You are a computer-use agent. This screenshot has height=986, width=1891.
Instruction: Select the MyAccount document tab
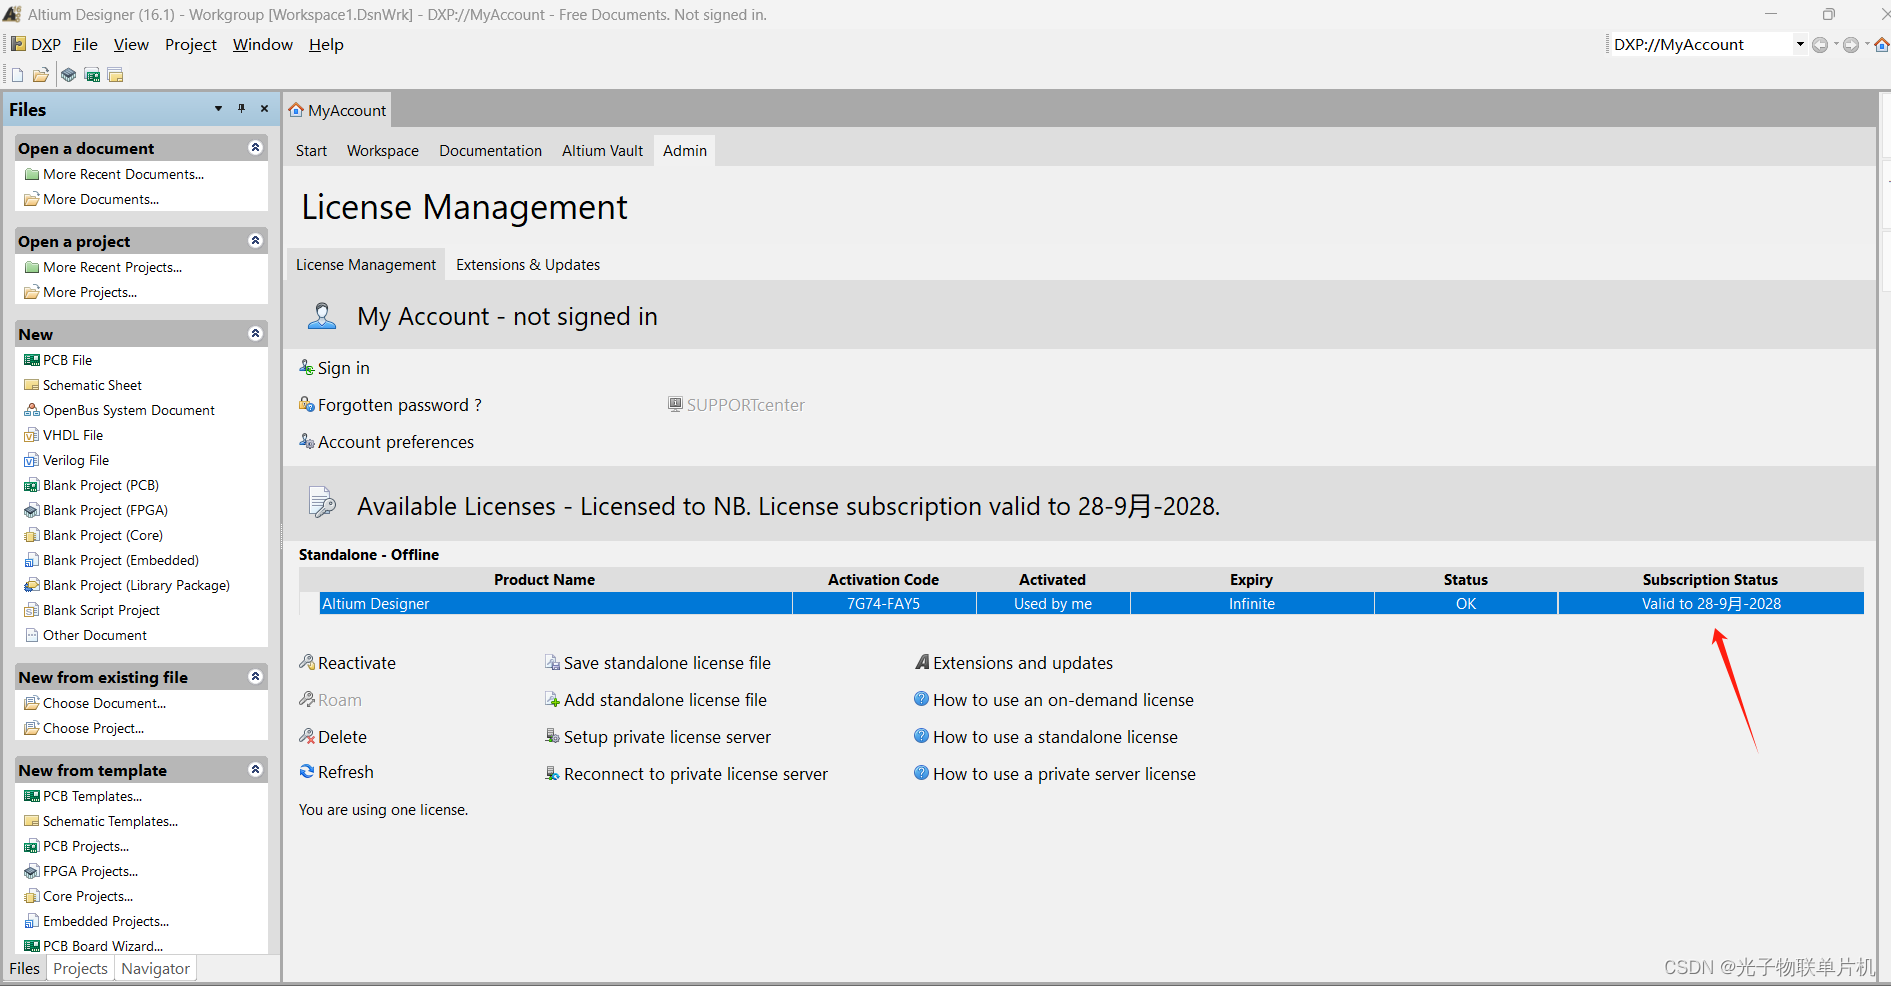point(338,110)
